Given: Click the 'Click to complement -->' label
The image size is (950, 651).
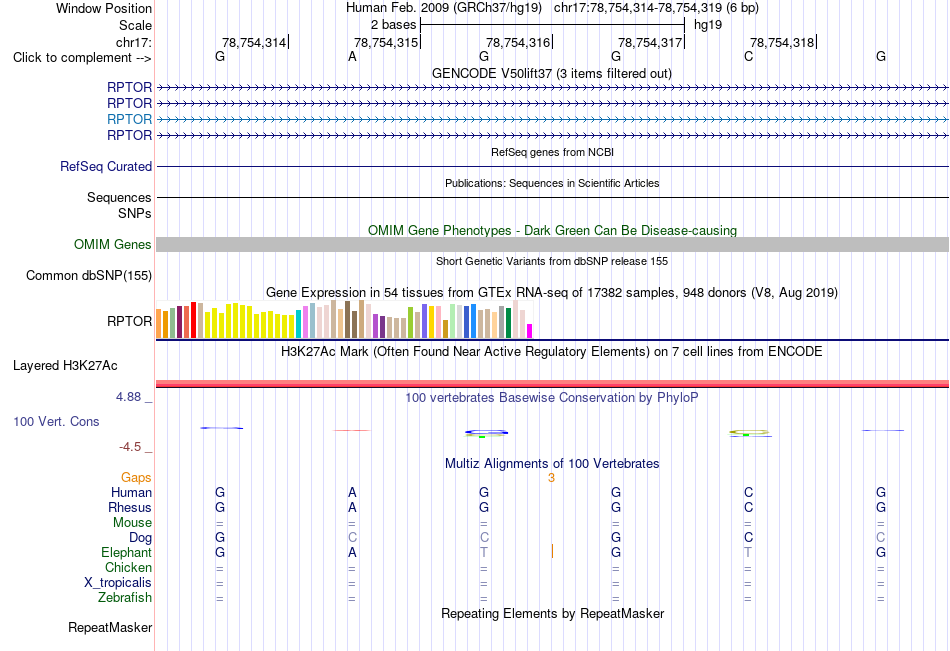Looking at the screenshot, I should pos(82,58).
